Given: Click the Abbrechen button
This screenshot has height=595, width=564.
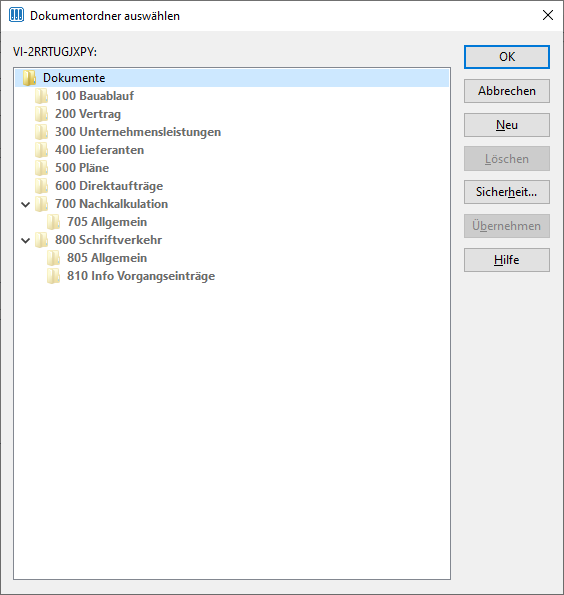Looking at the screenshot, I should click(x=507, y=91).
